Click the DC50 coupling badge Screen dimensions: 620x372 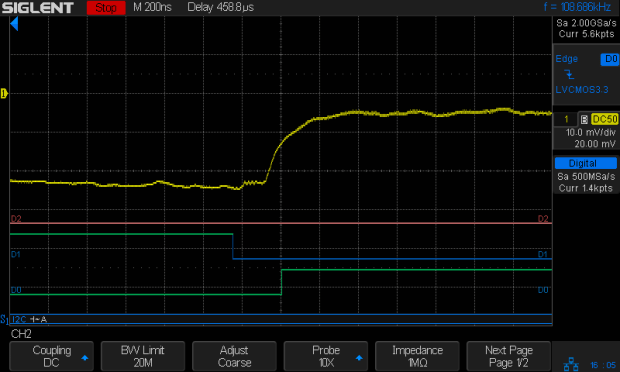click(x=604, y=119)
